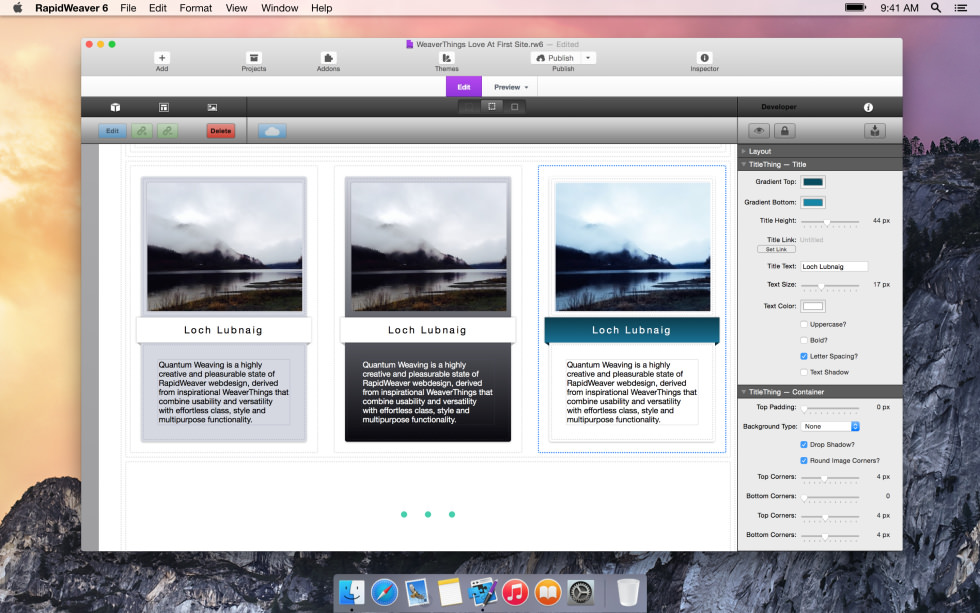The width and height of the screenshot is (980, 613).
Task: Open the Background Type dropdown
Action: tap(831, 426)
